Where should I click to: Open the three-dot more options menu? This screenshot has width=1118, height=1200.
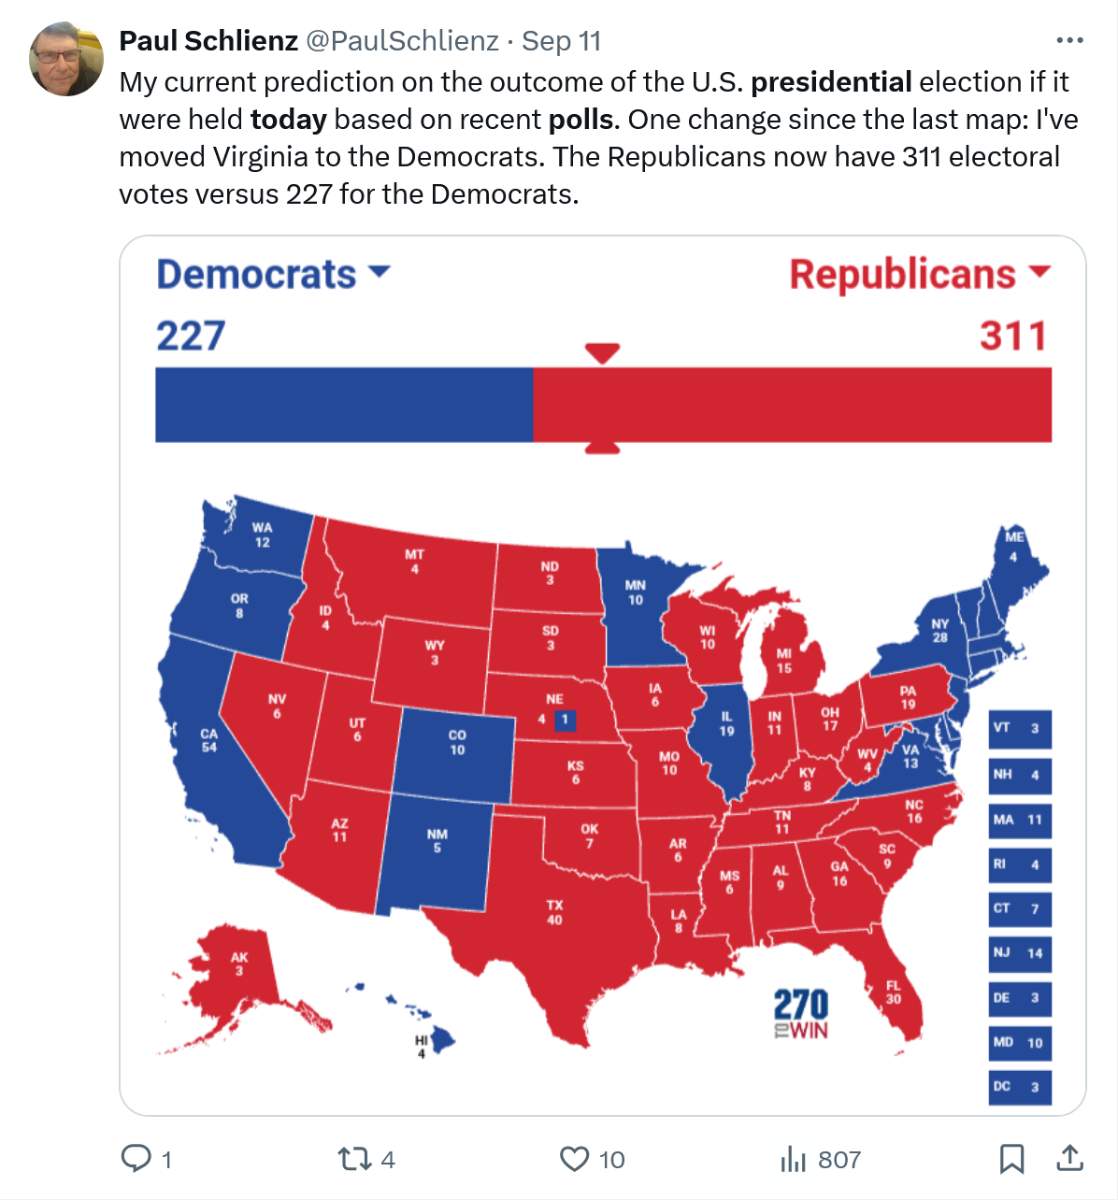pyautogui.click(x=1069, y=41)
